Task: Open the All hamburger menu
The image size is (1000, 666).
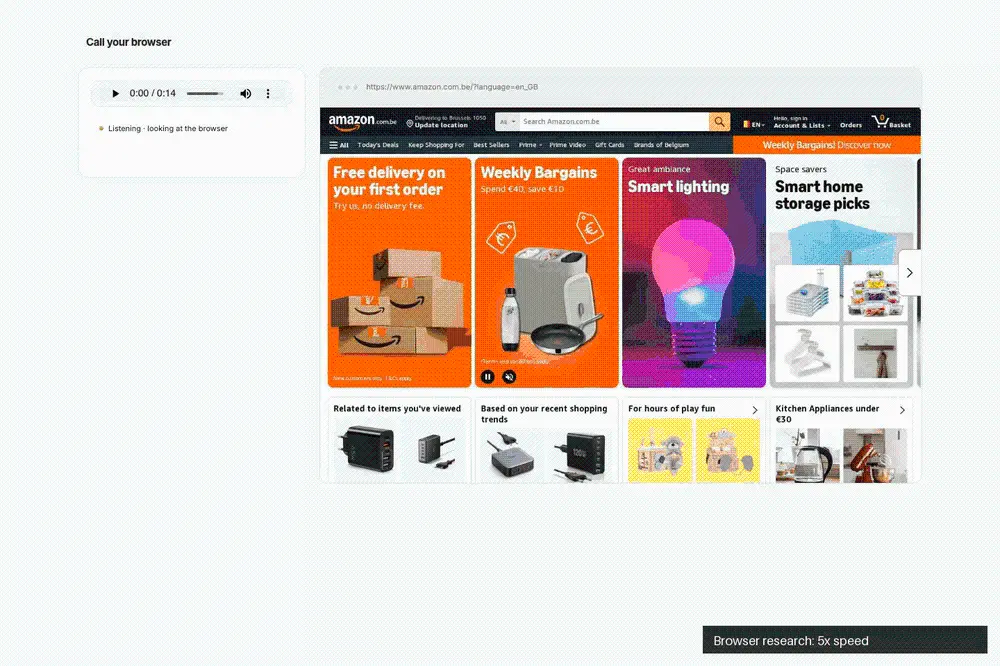Action: (x=339, y=145)
